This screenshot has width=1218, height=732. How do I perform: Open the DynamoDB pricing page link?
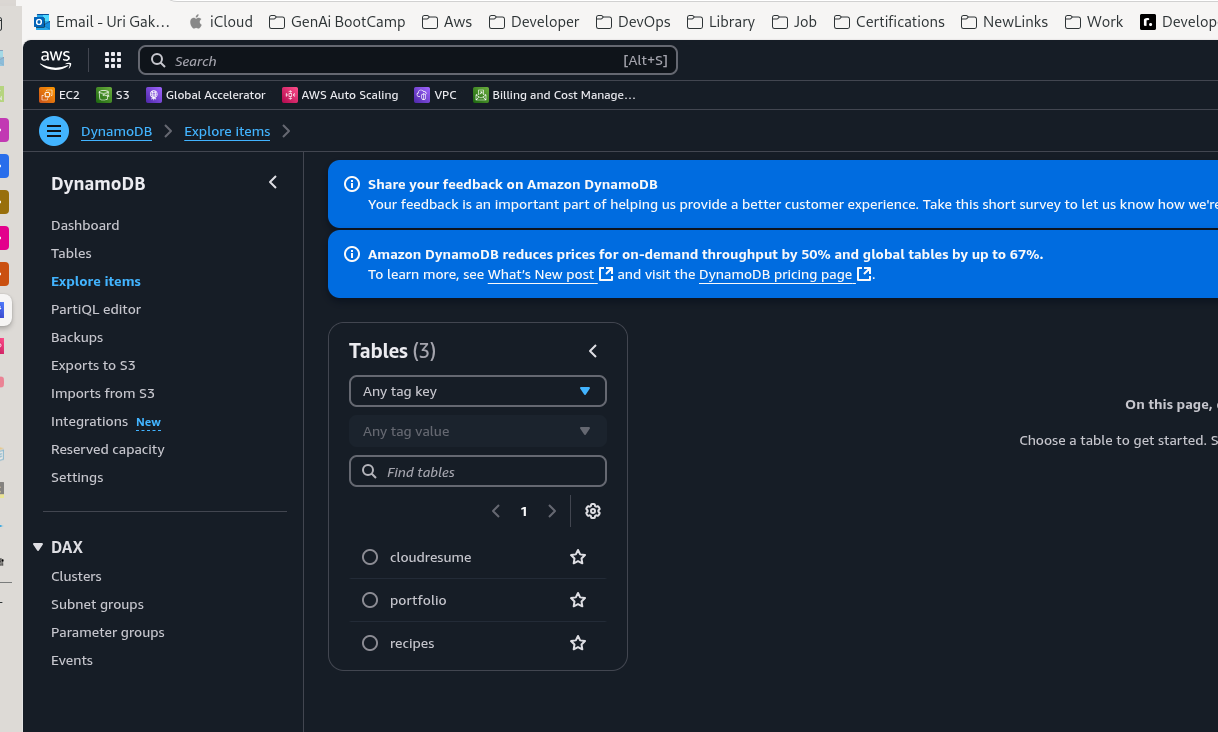click(x=785, y=274)
